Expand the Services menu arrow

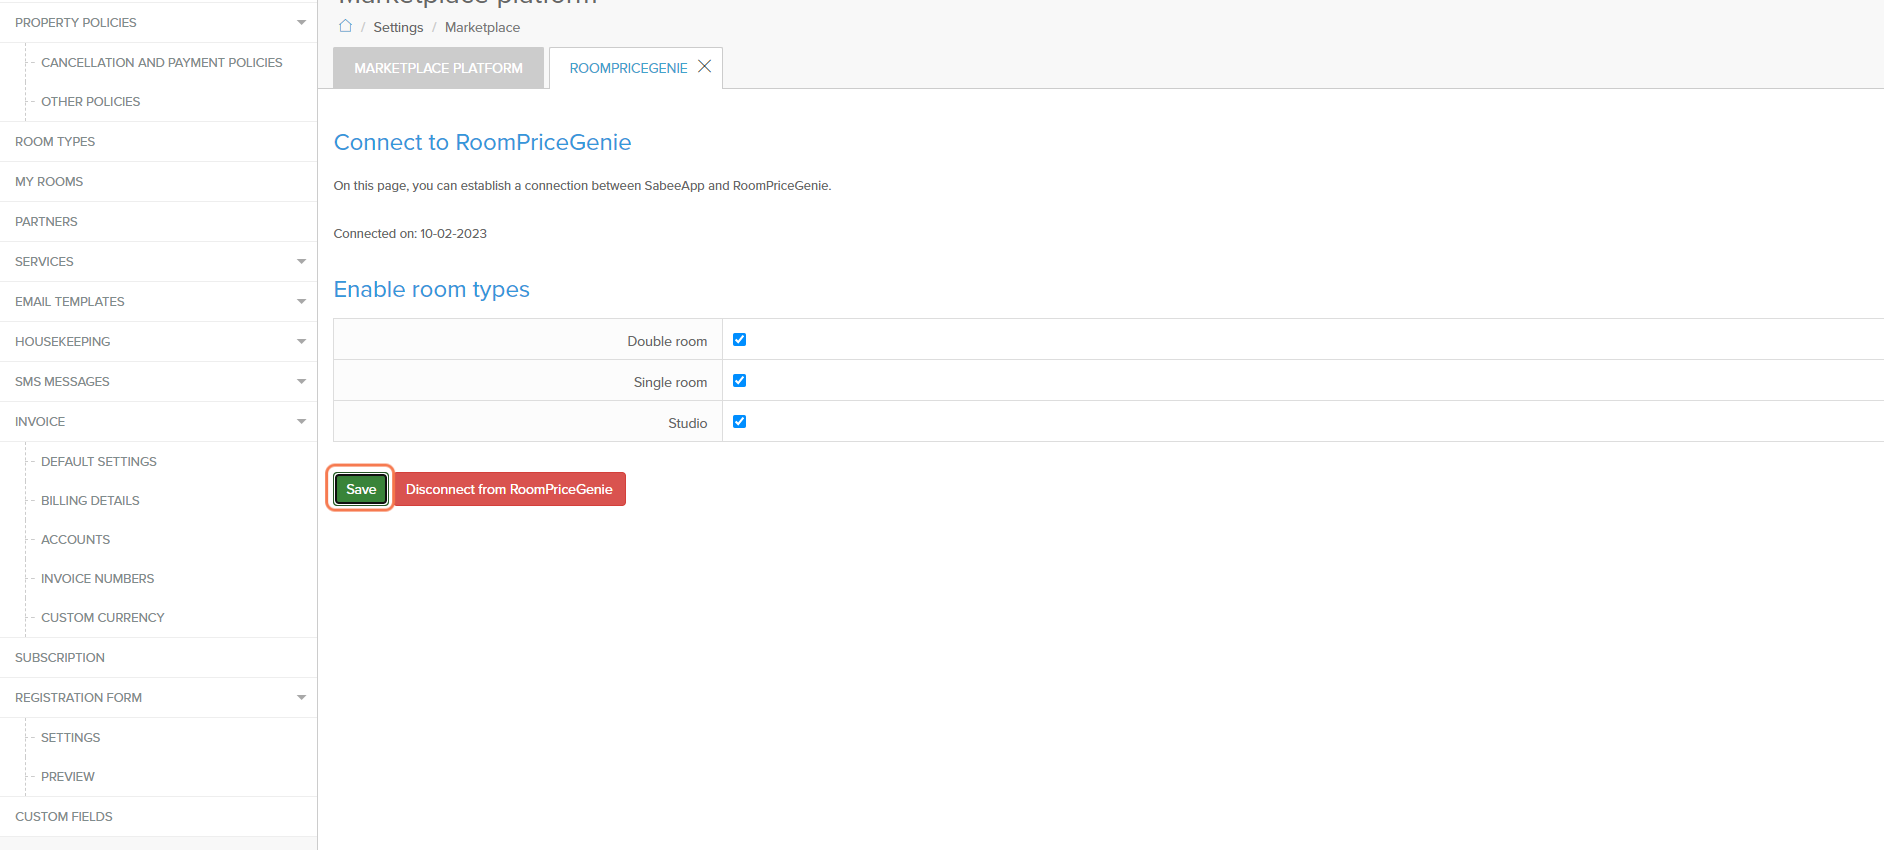point(301,262)
